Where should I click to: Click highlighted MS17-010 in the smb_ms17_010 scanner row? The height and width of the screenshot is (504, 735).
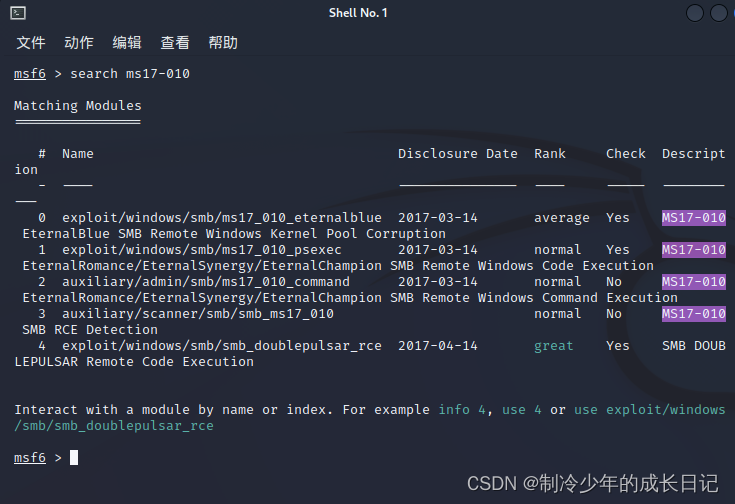click(x=694, y=313)
